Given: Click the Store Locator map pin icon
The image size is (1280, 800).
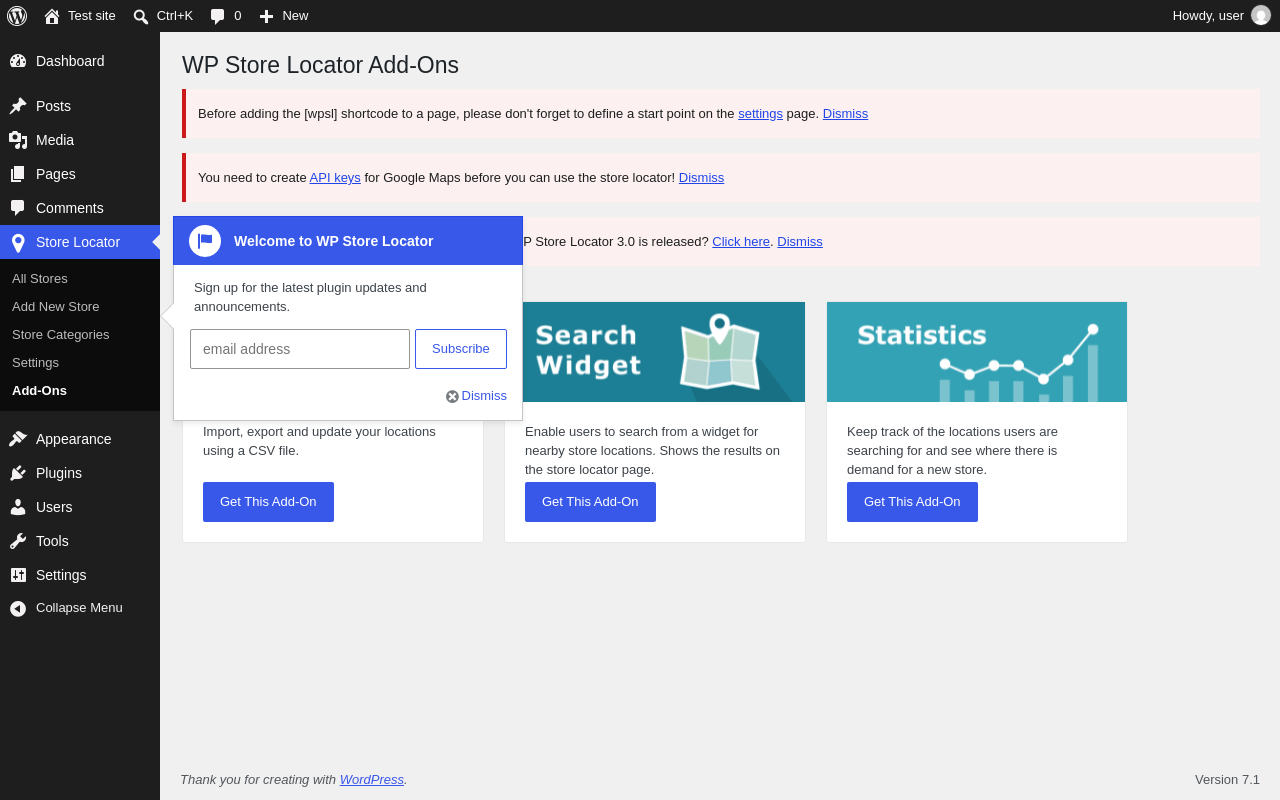Looking at the screenshot, I should coord(18,242).
